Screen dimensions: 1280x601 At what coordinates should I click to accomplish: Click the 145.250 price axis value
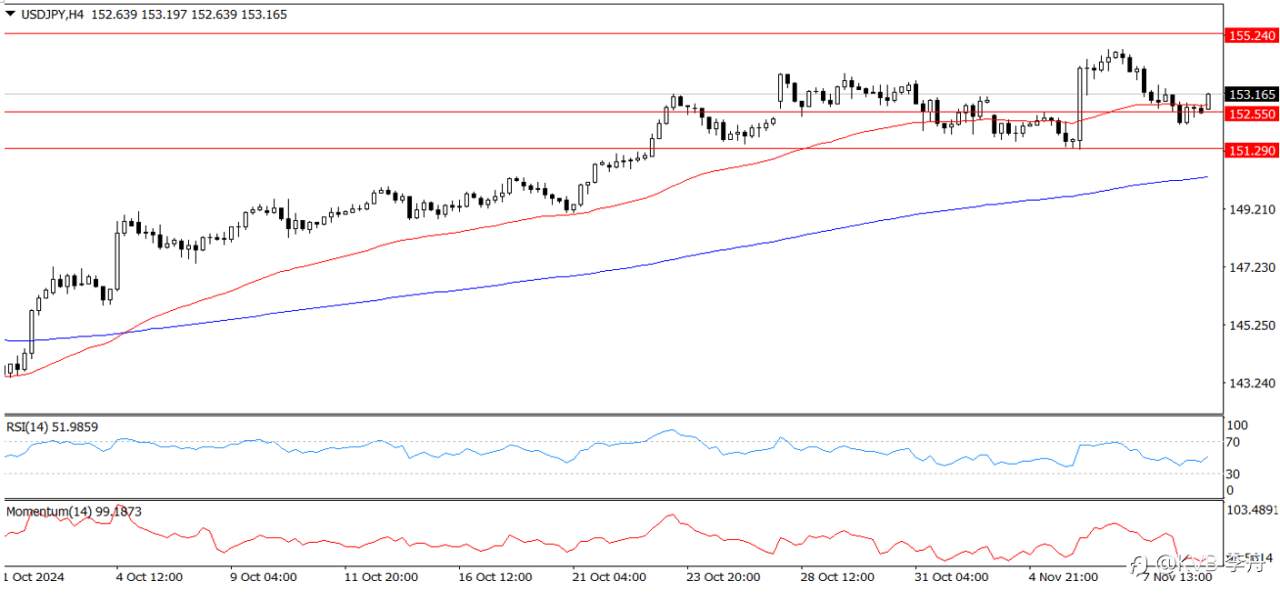[1252, 325]
